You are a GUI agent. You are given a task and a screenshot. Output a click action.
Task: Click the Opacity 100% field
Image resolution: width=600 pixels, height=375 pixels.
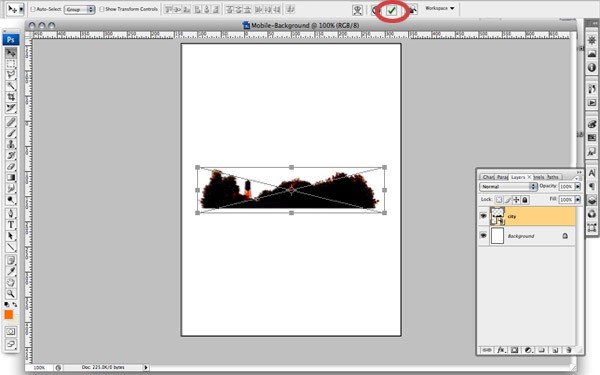tap(566, 186)
